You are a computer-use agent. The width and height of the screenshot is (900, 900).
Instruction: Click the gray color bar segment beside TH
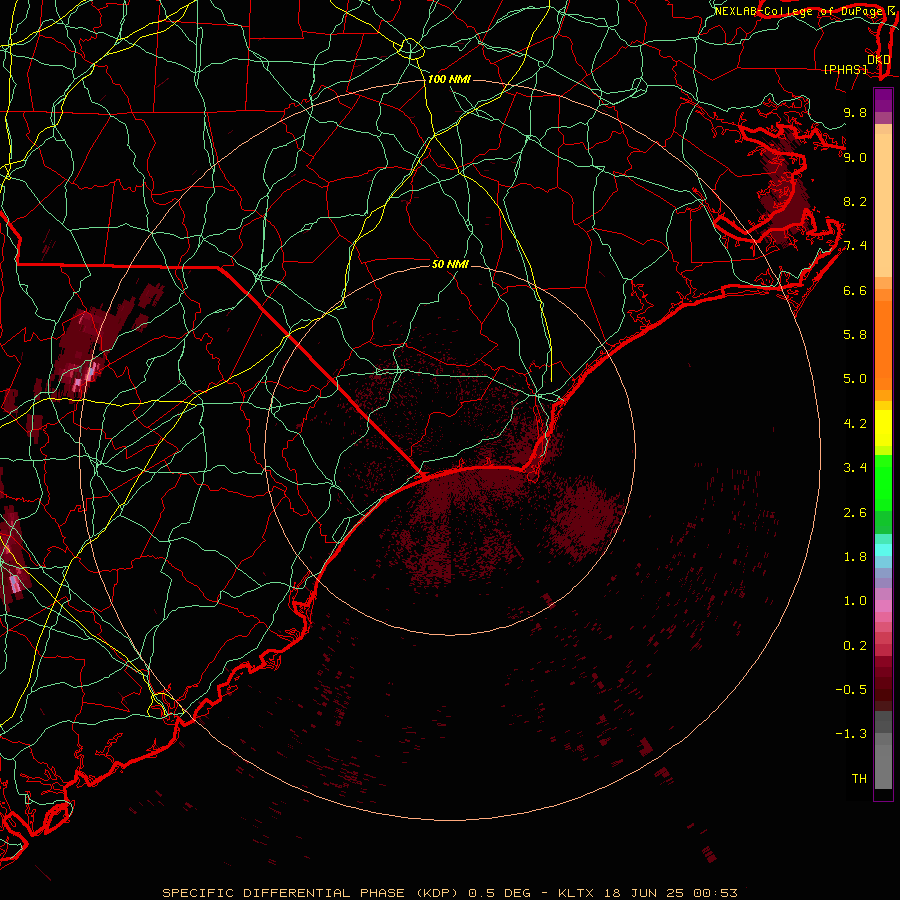click(x=883, y=766)
